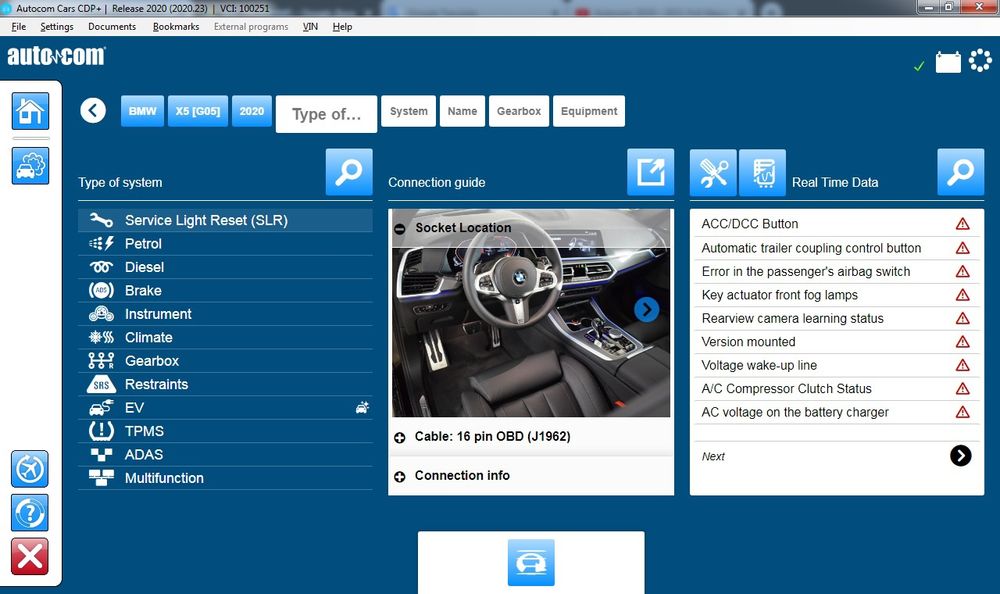Viewport: 1000px width, 594px height.
Task: Select the Petrol system type
Action: point(225,244)
